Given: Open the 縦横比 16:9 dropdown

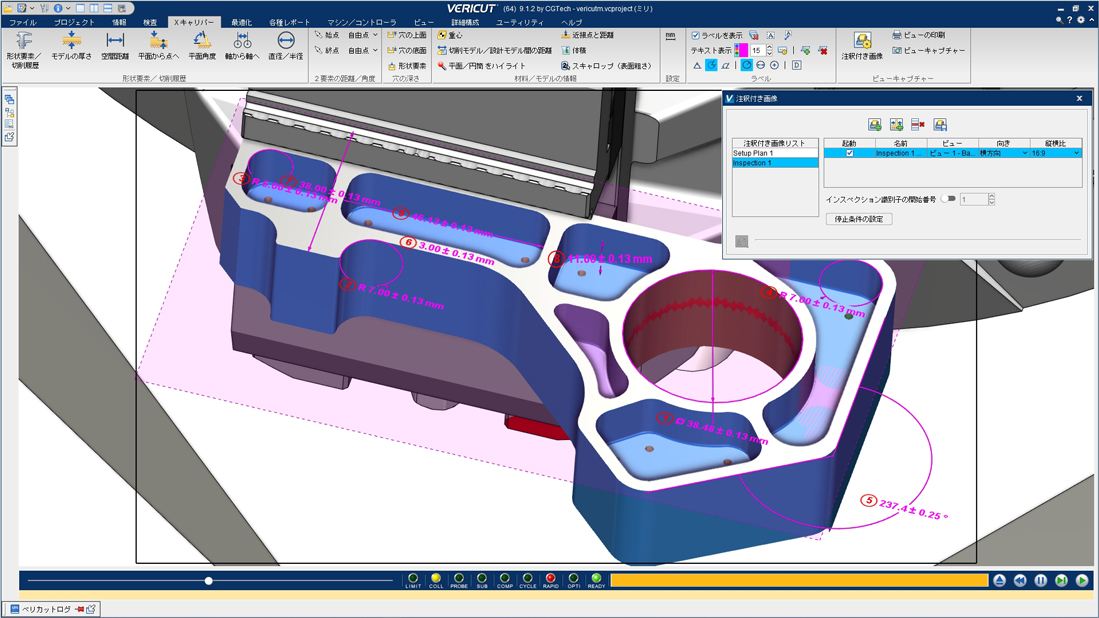Looking at the screenshot, I should point(1055,153).
